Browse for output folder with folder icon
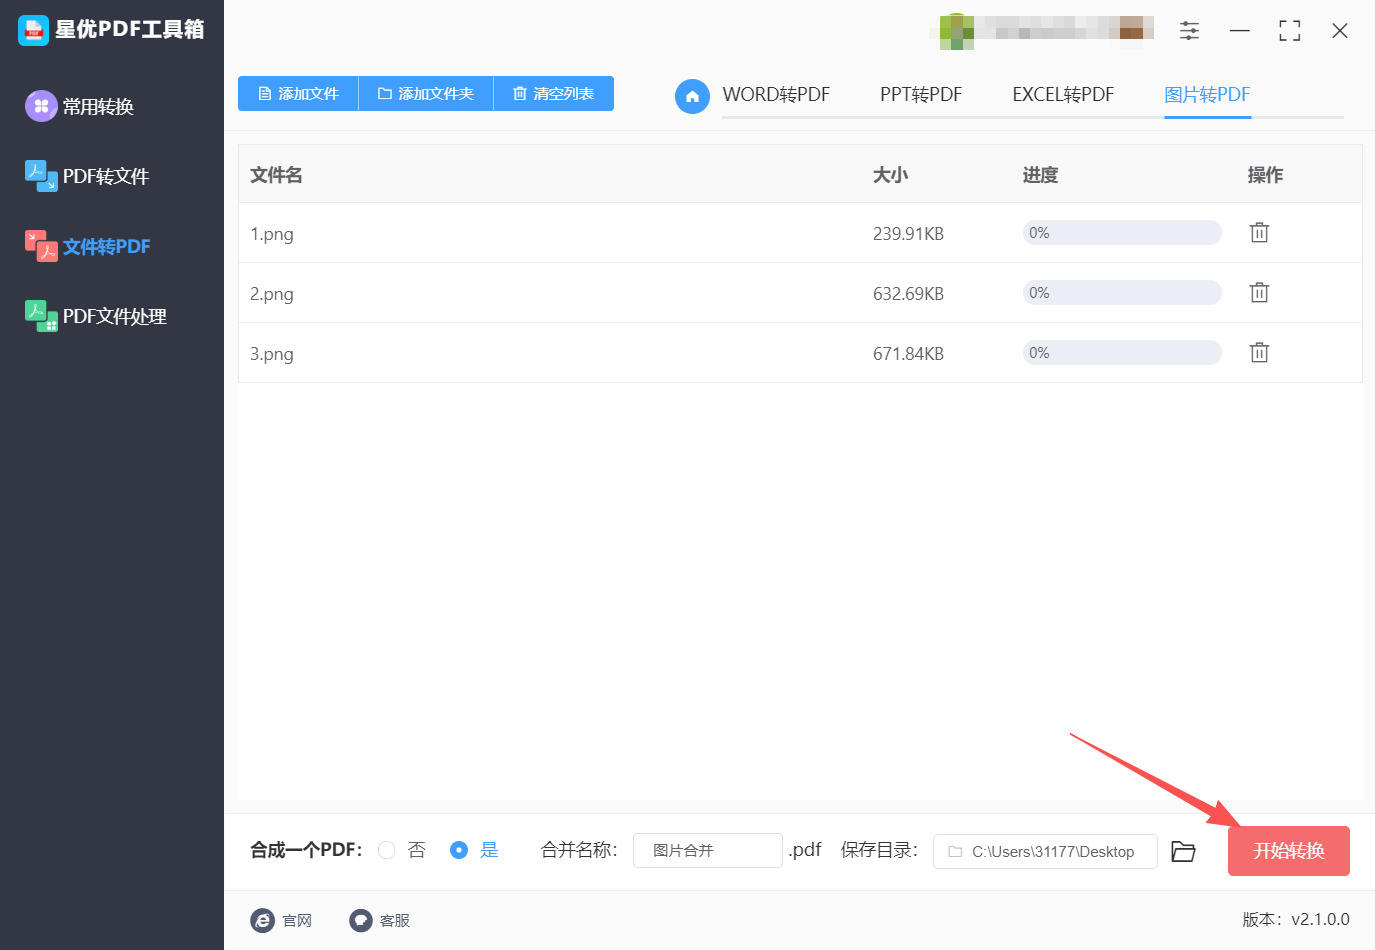1375x950 pixels. [x=1183, y=851]
